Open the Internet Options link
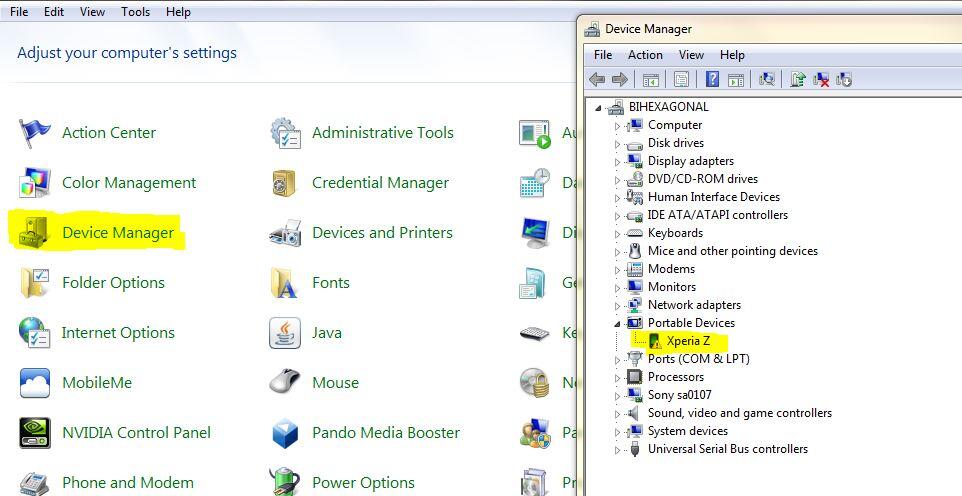962x496 pixels. (x=118, y=333)
